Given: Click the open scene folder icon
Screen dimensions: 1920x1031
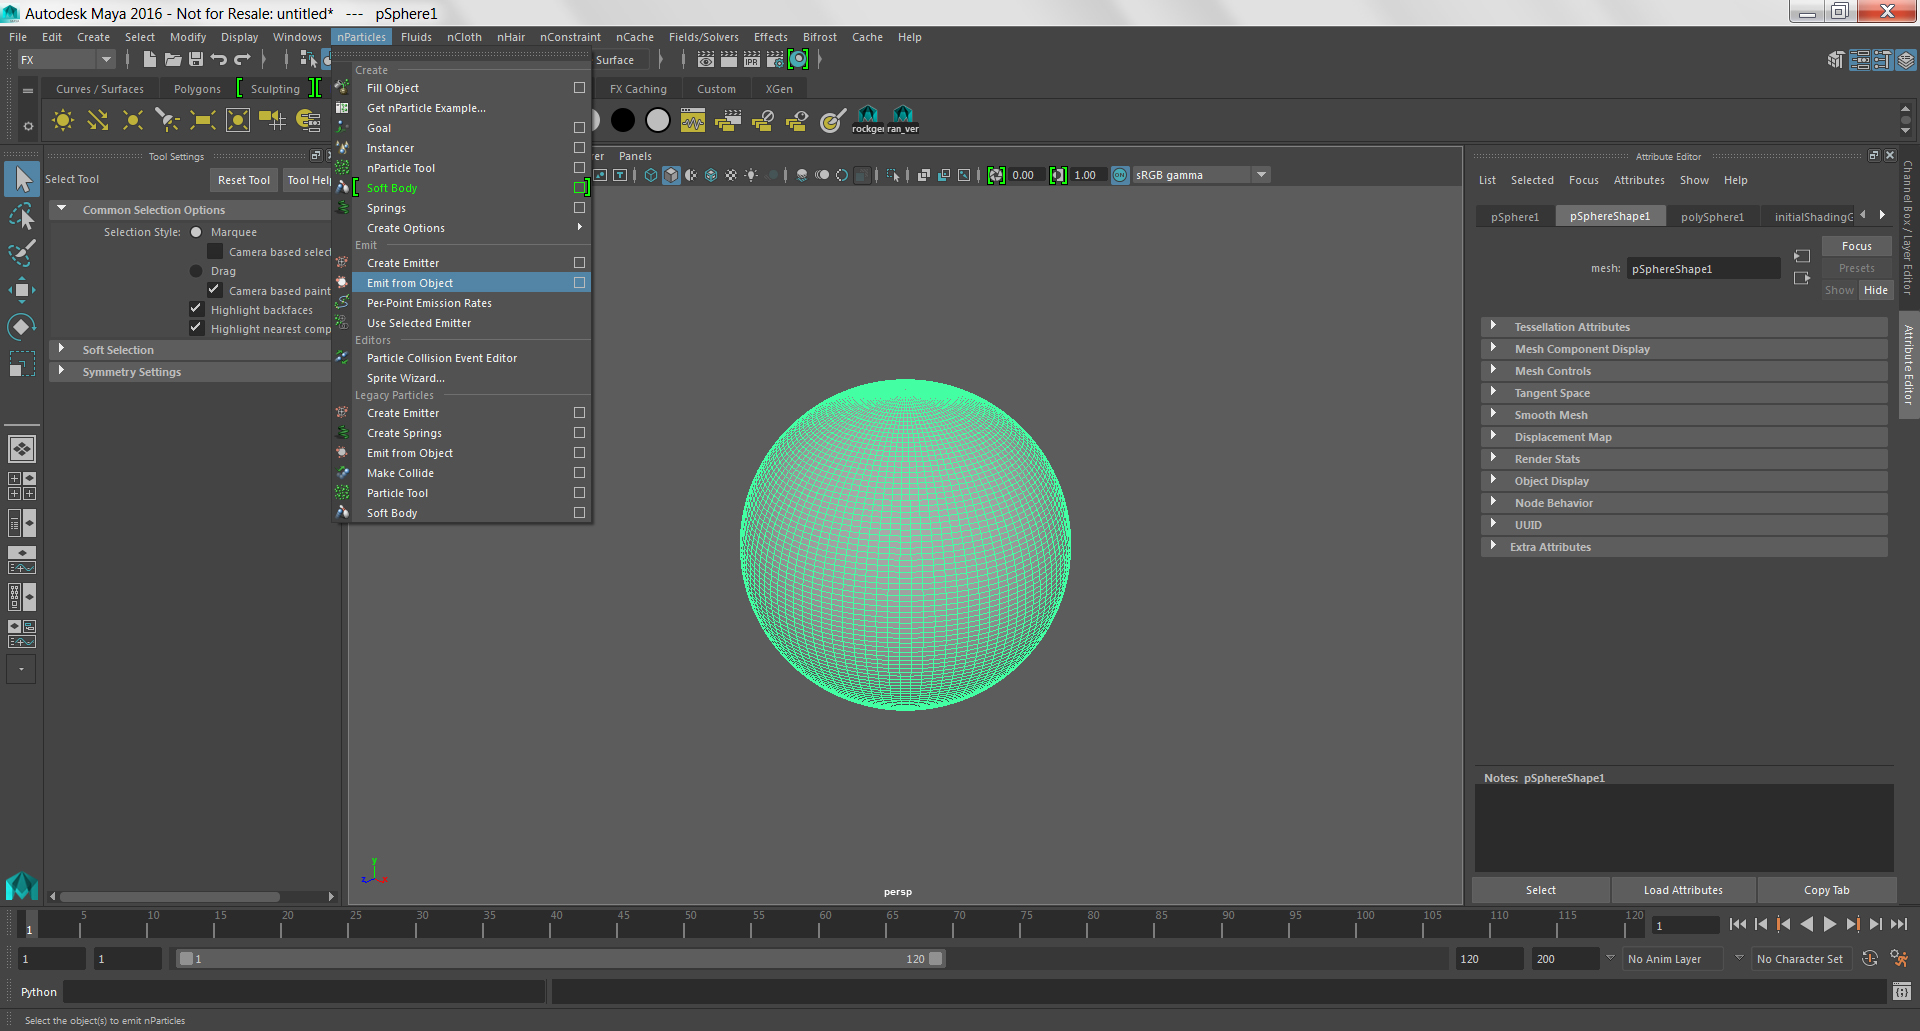Looking at the screenshot, I should click(x=173, y=60).
